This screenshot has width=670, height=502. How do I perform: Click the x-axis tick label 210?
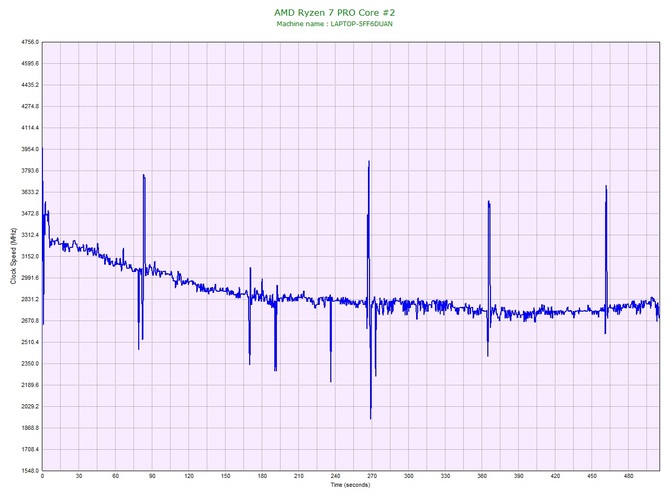click(x=299, y=476)
